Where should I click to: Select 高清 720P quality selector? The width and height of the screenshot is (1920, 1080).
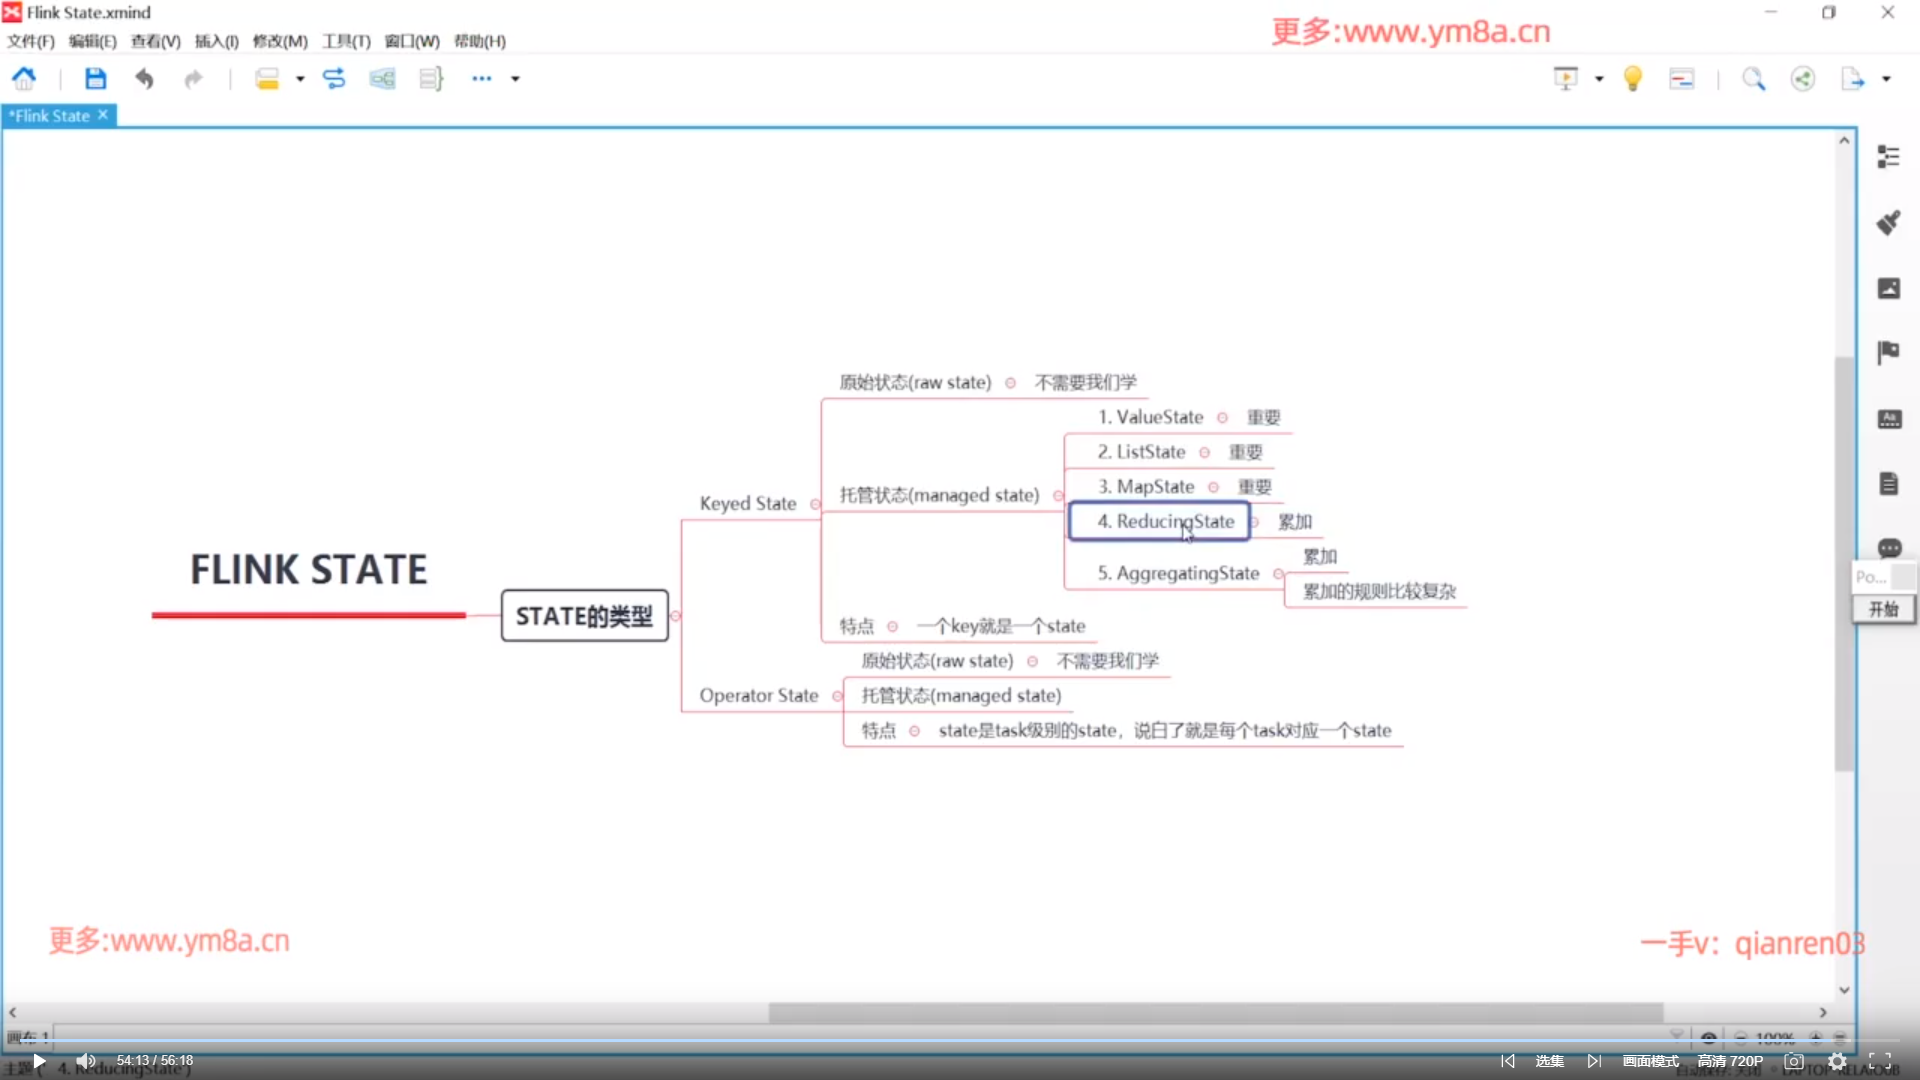pyautogui.click(x=1729, y=1060)
